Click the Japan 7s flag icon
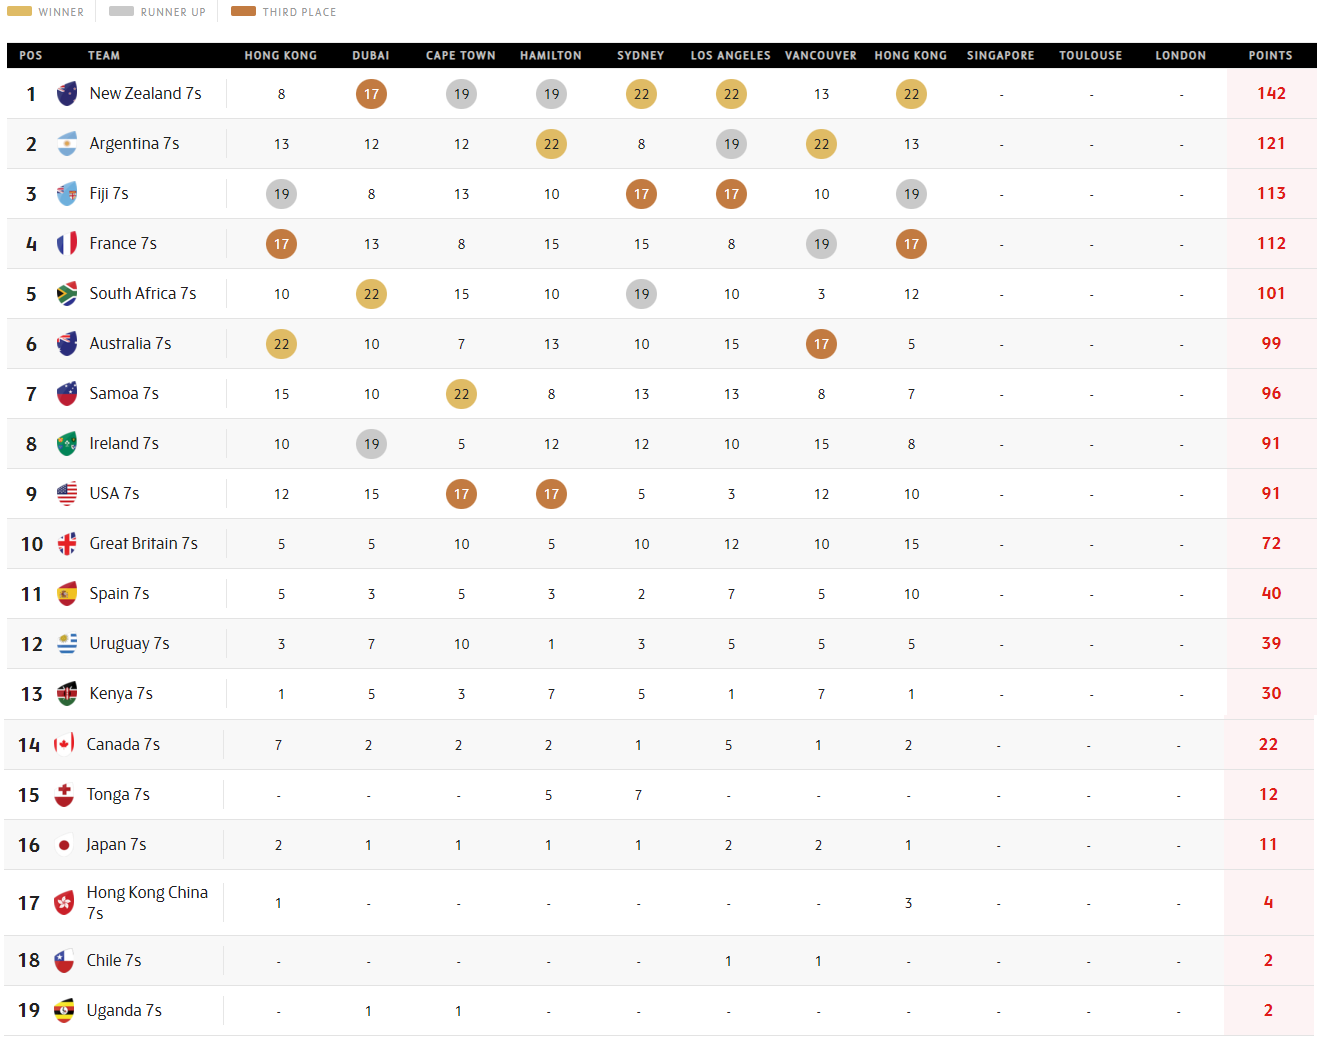This screenshot has height=1039, width=1317. tap(64, 845)
